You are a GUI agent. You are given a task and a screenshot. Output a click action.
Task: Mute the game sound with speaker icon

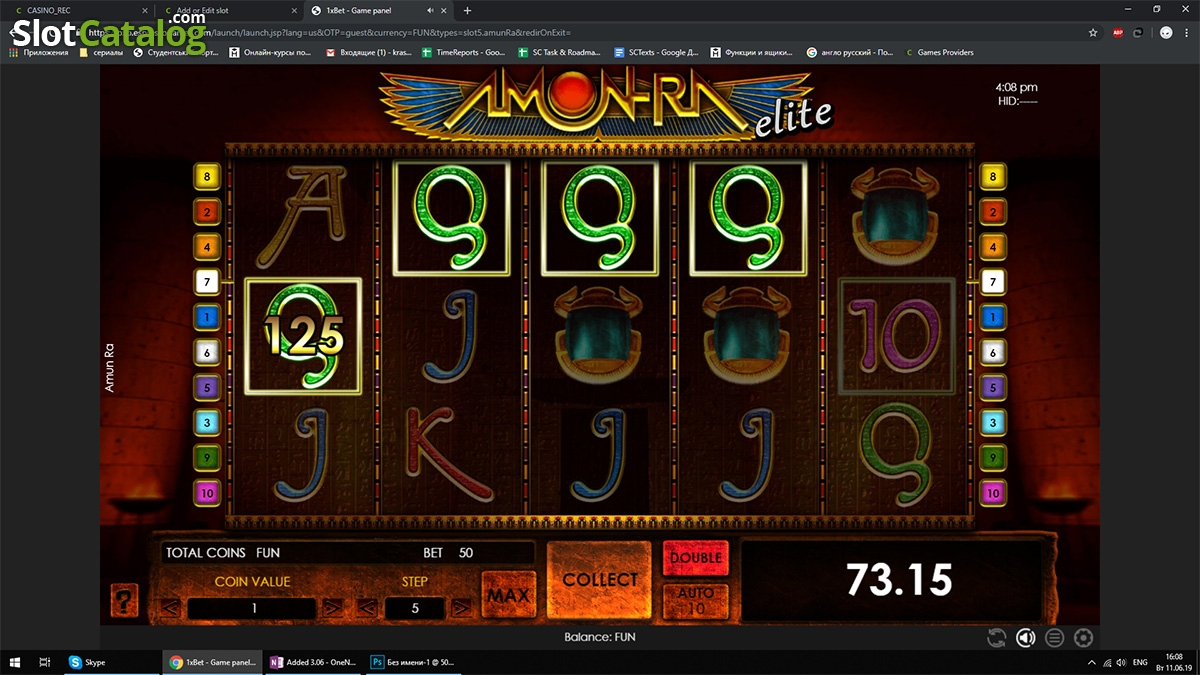[1025, 638]
